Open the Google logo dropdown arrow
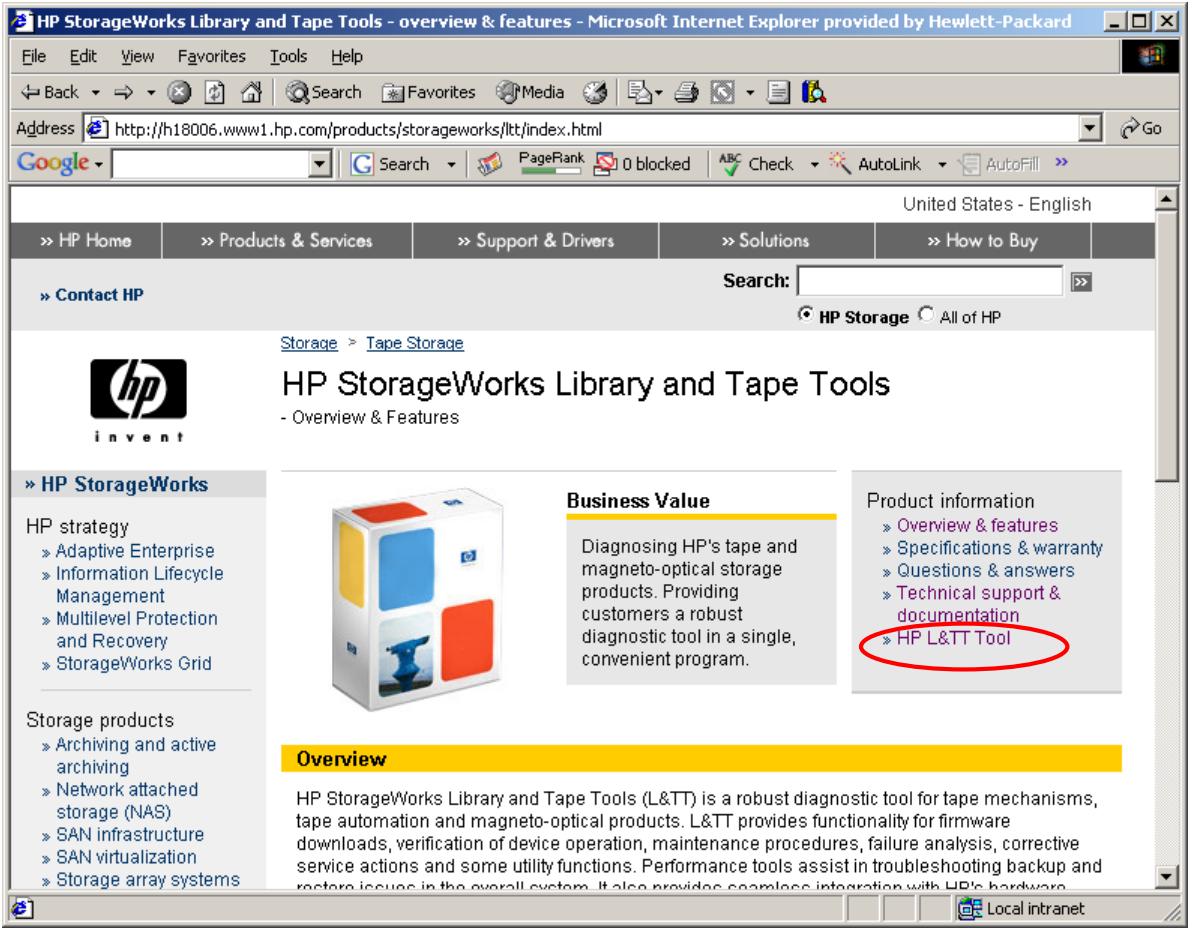The image size is (1193, 937). pyautogui.click(x=99, y=164)
